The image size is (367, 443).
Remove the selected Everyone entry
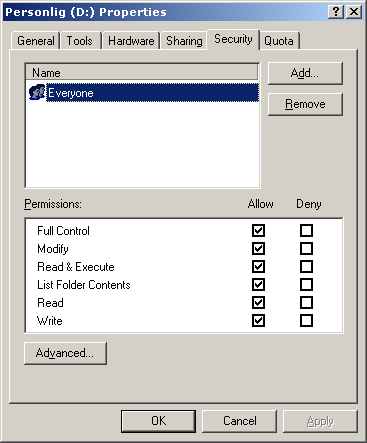(305, 104)
